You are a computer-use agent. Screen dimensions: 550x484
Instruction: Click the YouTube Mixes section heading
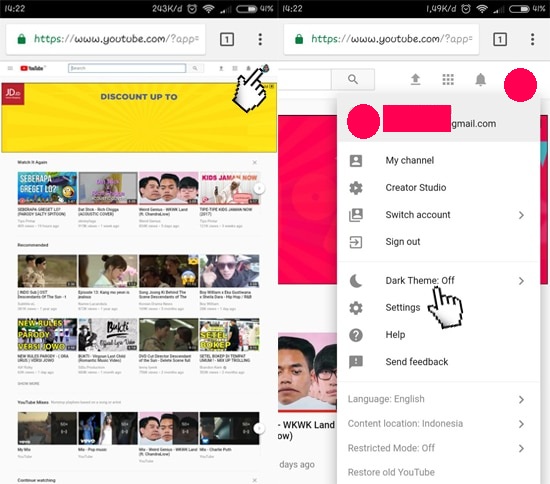pos(33,402)
